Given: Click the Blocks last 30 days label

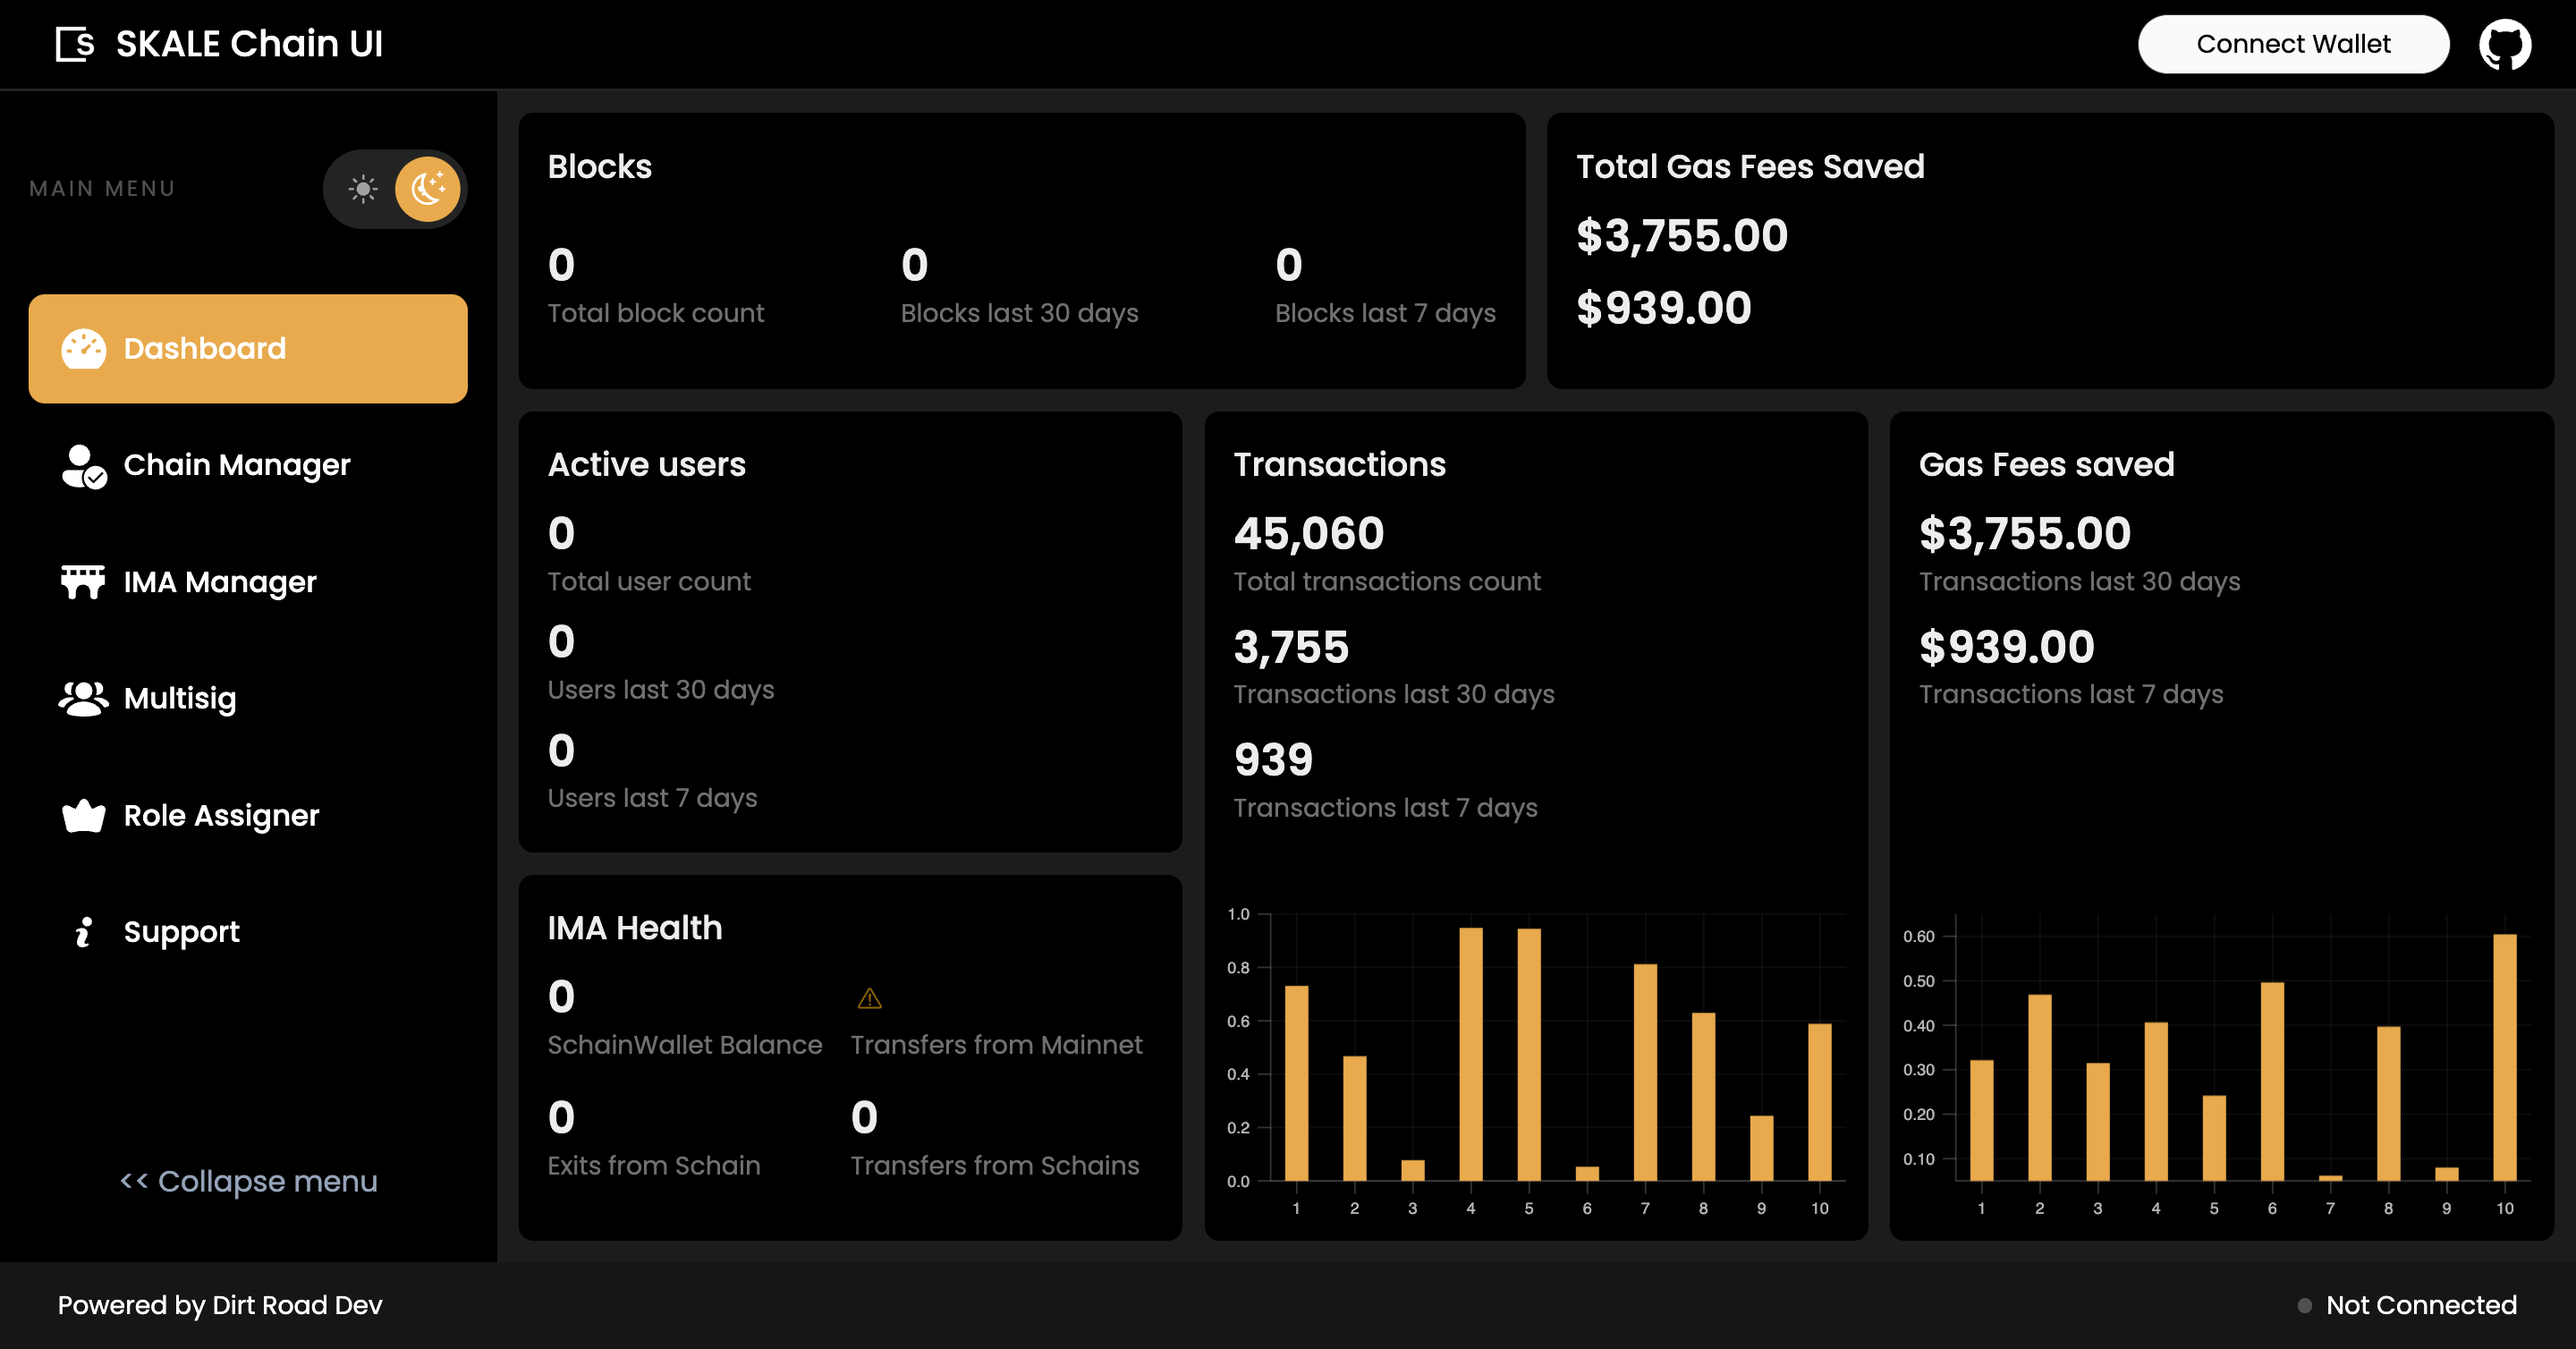Looking at the screenshot, I should coord(1020,313).
